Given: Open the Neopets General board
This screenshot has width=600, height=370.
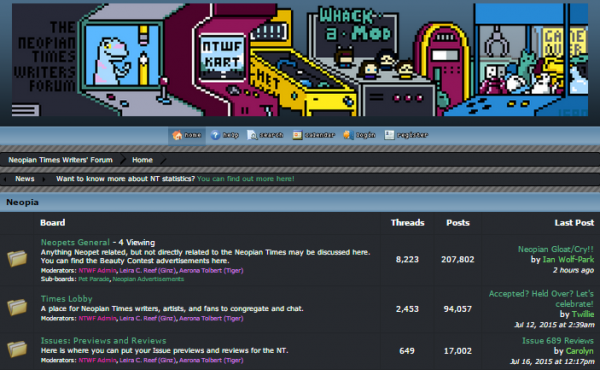Looking at the screenshot, I should coord(75,242).
